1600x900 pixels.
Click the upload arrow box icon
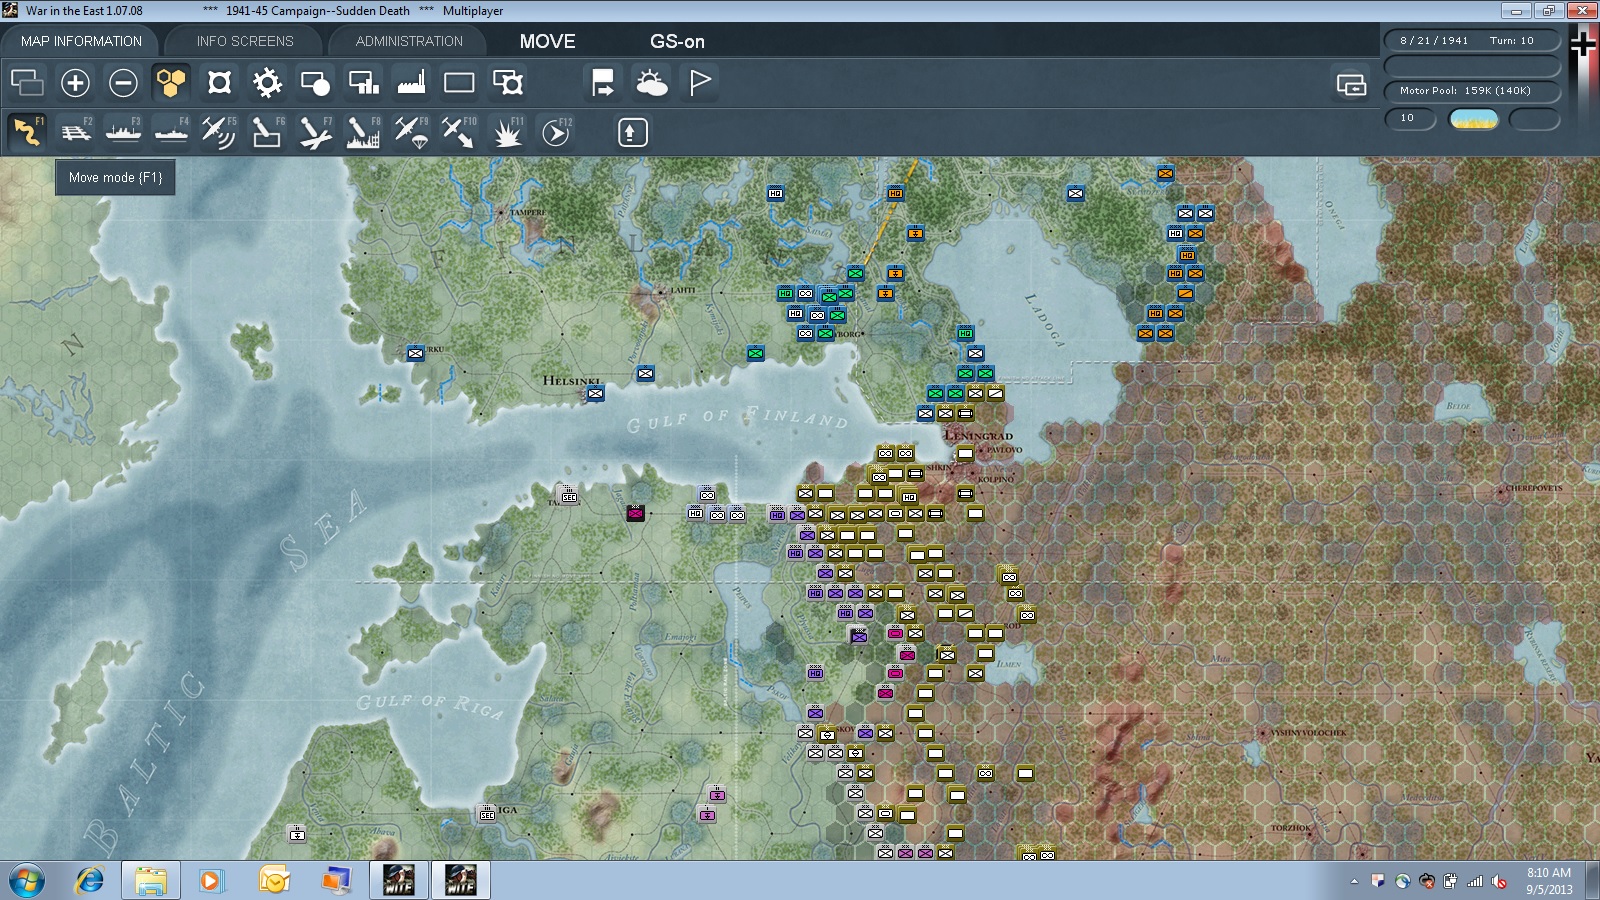point(632,132)
